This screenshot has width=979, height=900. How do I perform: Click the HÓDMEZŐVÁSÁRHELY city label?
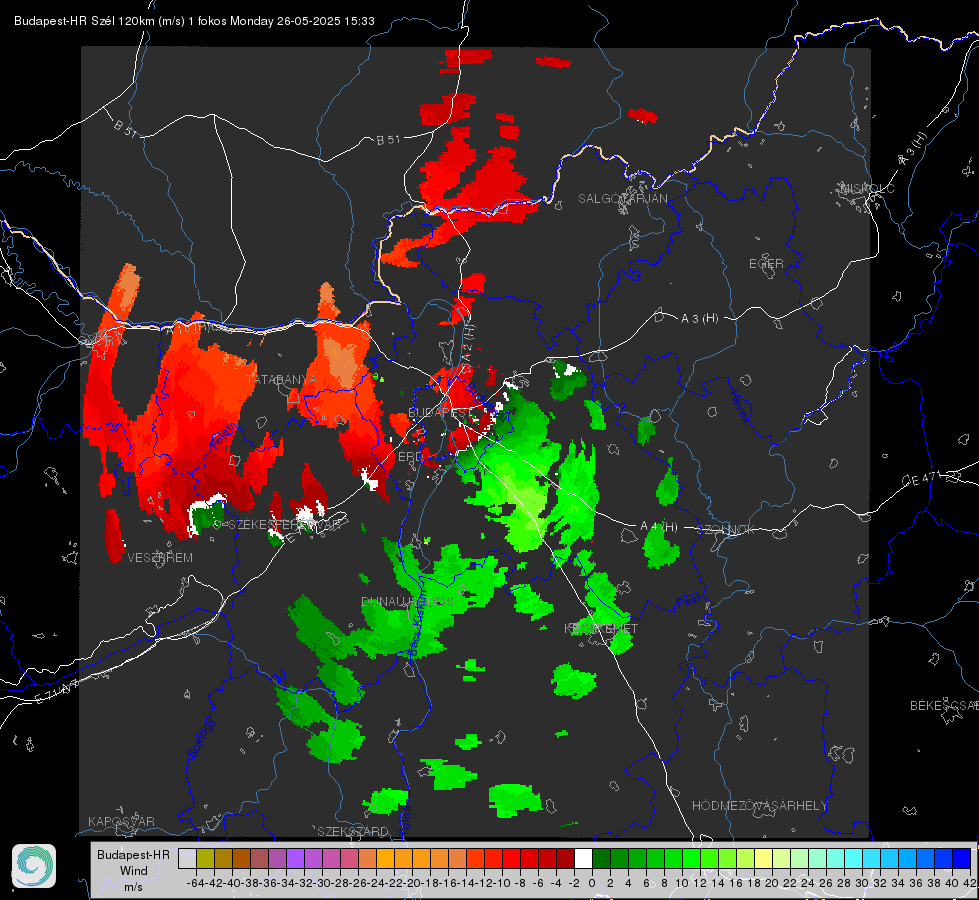tap(760, 806)
